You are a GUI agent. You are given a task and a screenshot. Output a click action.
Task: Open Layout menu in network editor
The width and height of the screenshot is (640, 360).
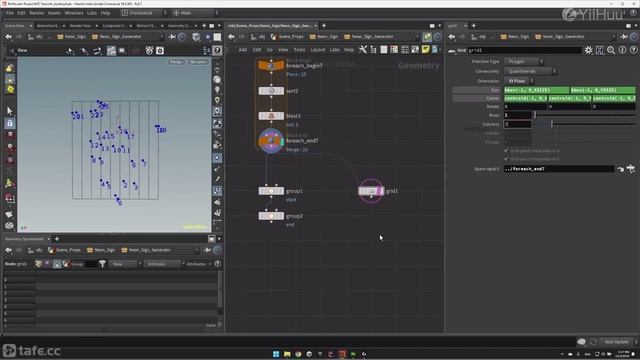coord(318,50)
